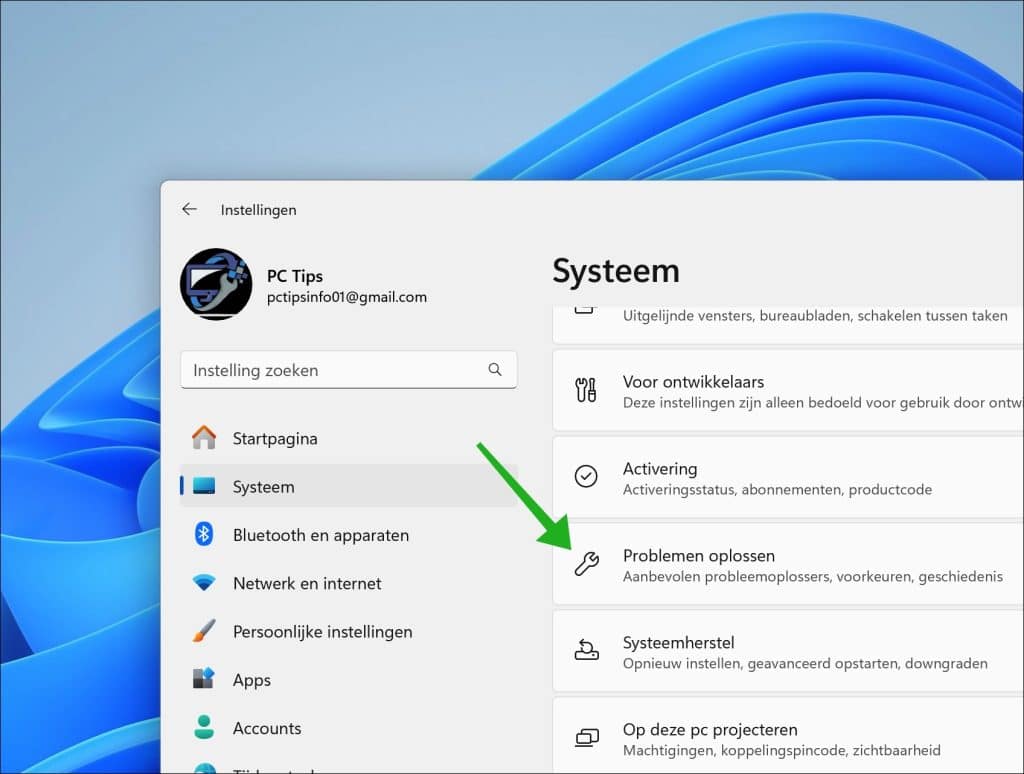Click the Startpagina house icon
The width and height of the screenshot is (1024, 774).
coord(204,438)
